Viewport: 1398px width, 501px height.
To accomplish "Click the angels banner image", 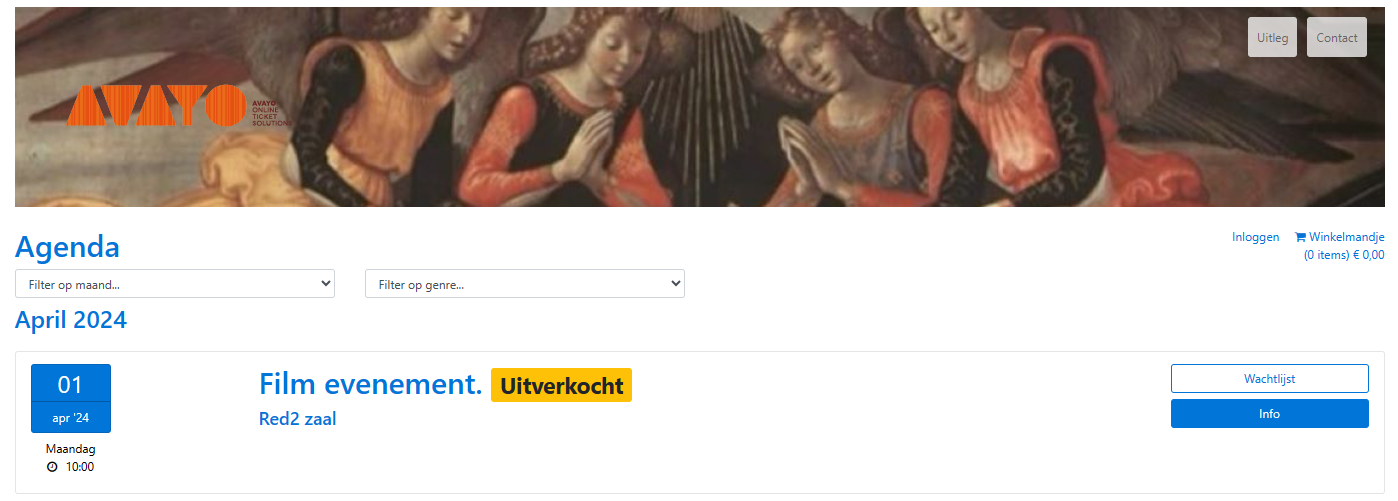I will (700, 107).
